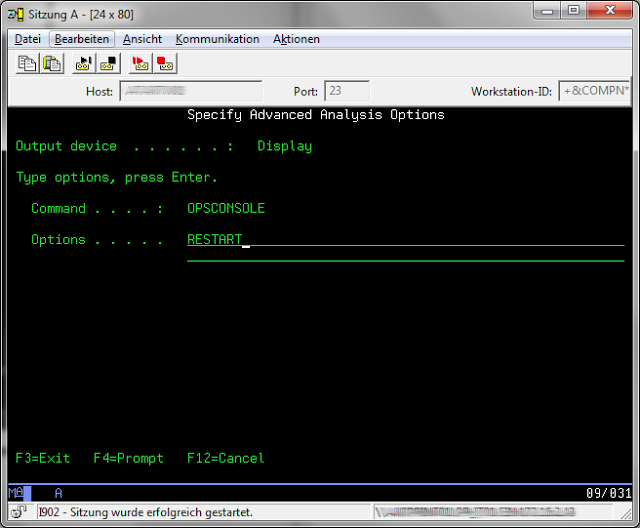Image resolution: width=640 pixels, height=528 pixels.
Task: Focus the Workstation-ID field
Action: point(594,91)
